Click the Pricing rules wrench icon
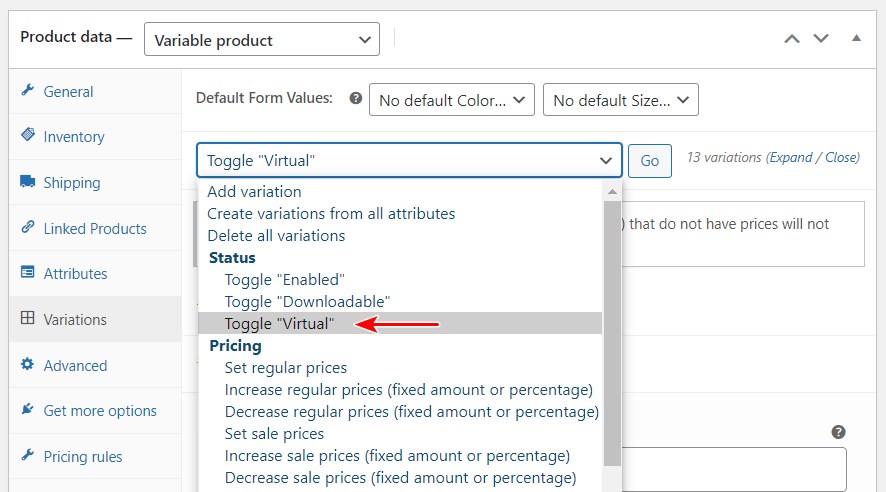This screenshot has height=492, width=886. pyautogui.click(x=27, y=455)
